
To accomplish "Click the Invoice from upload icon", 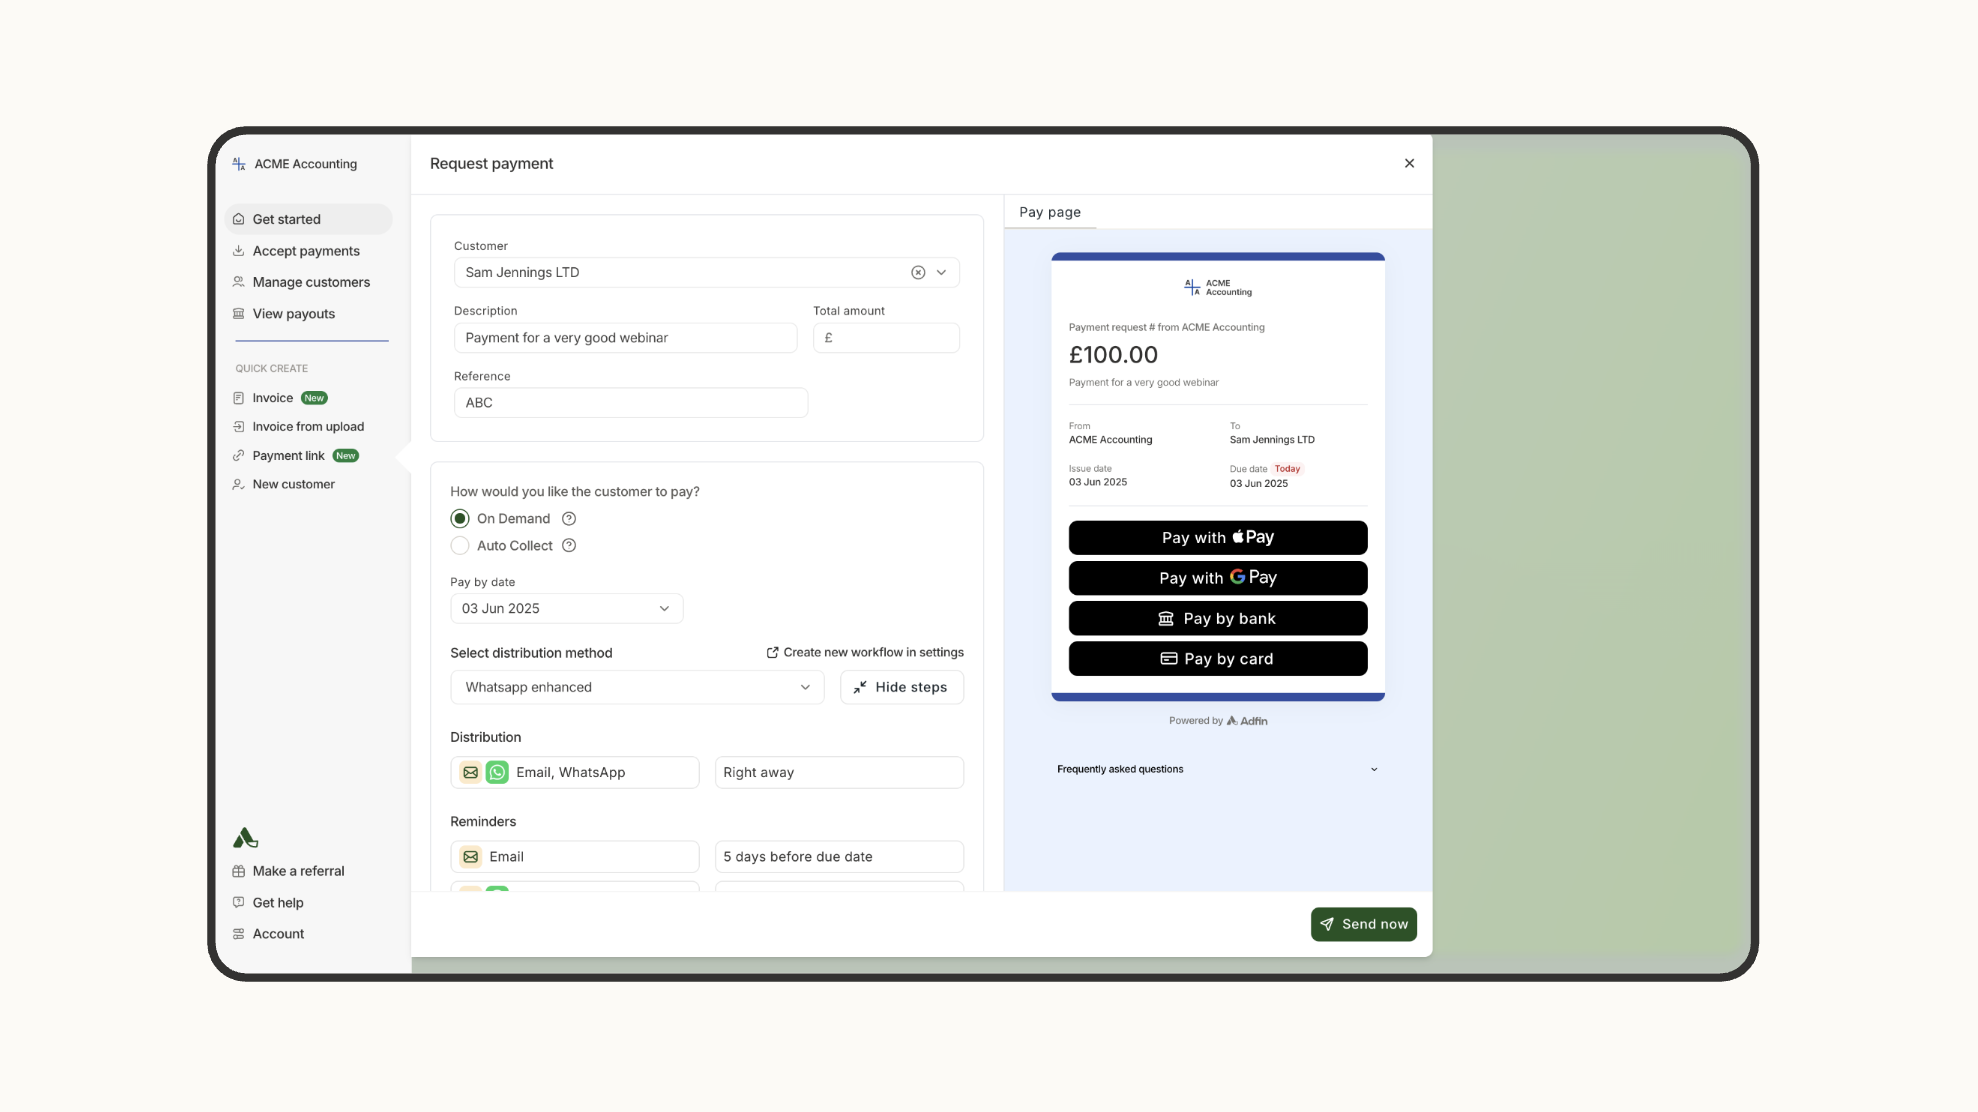I will point(238,426).
